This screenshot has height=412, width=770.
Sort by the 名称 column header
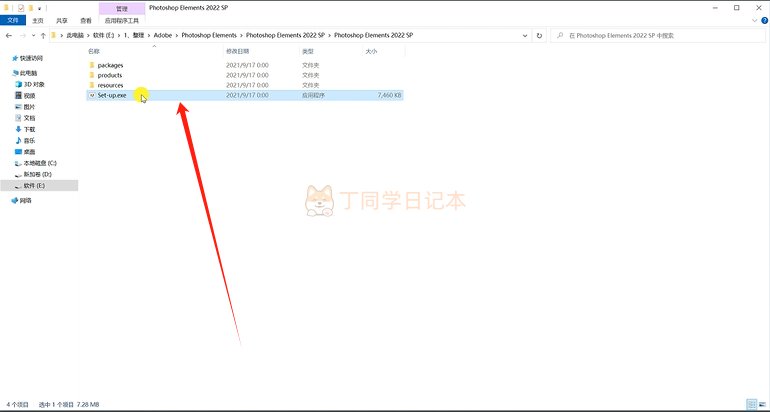(93, 51)
